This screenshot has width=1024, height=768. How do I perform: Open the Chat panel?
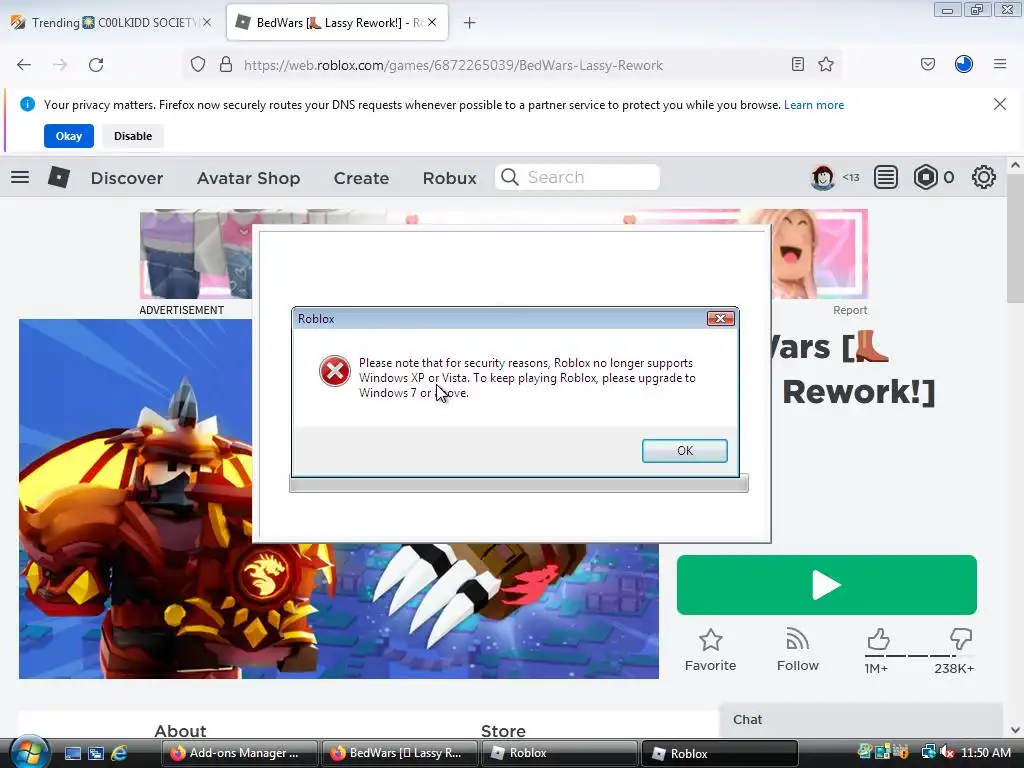tap(861, 720)
